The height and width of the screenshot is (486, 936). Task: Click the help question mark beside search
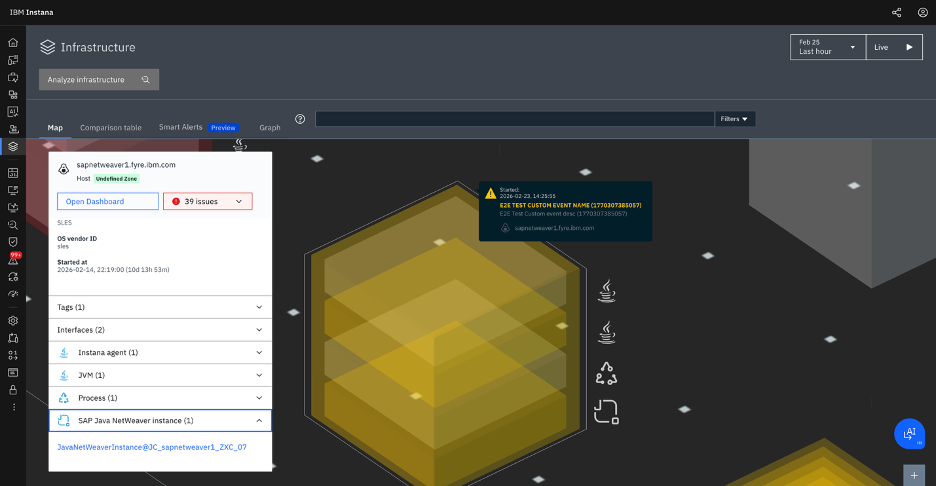[300, 119]
